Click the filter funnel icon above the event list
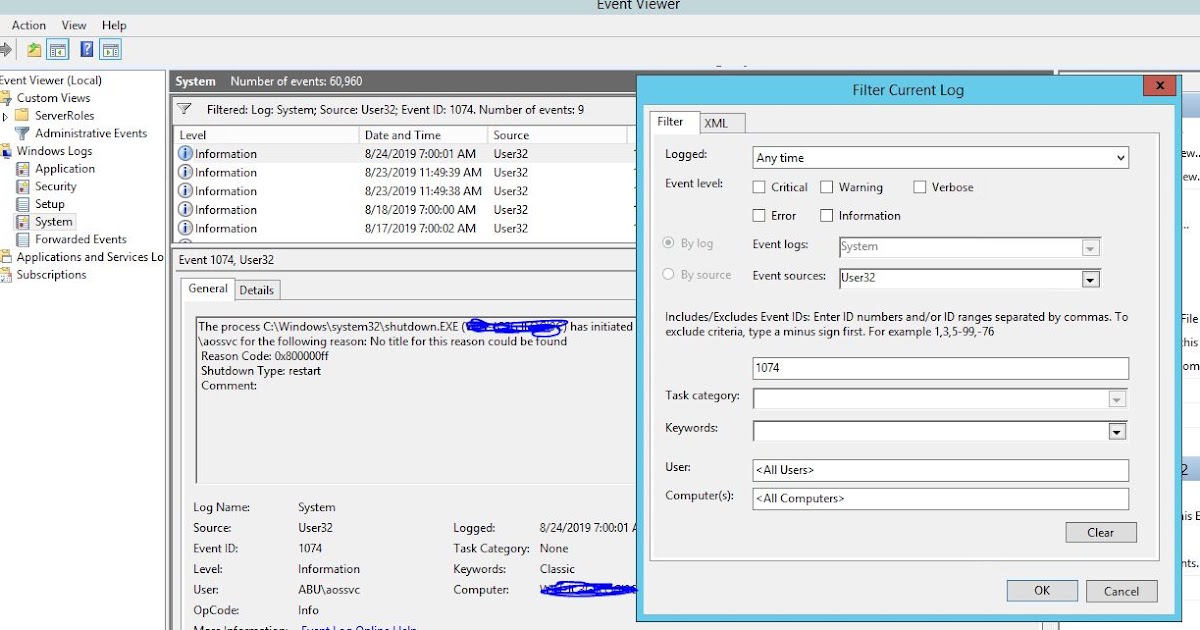 tap(182, 109)
